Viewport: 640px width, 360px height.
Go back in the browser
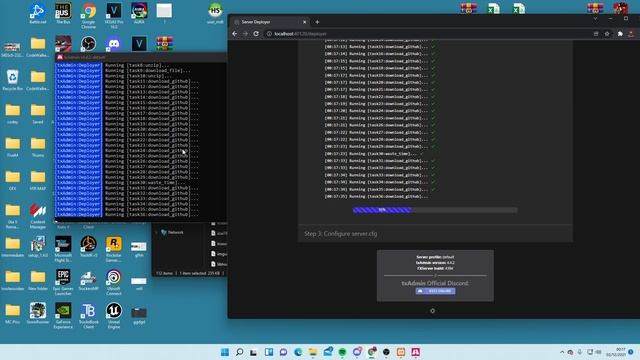(234, 33)
